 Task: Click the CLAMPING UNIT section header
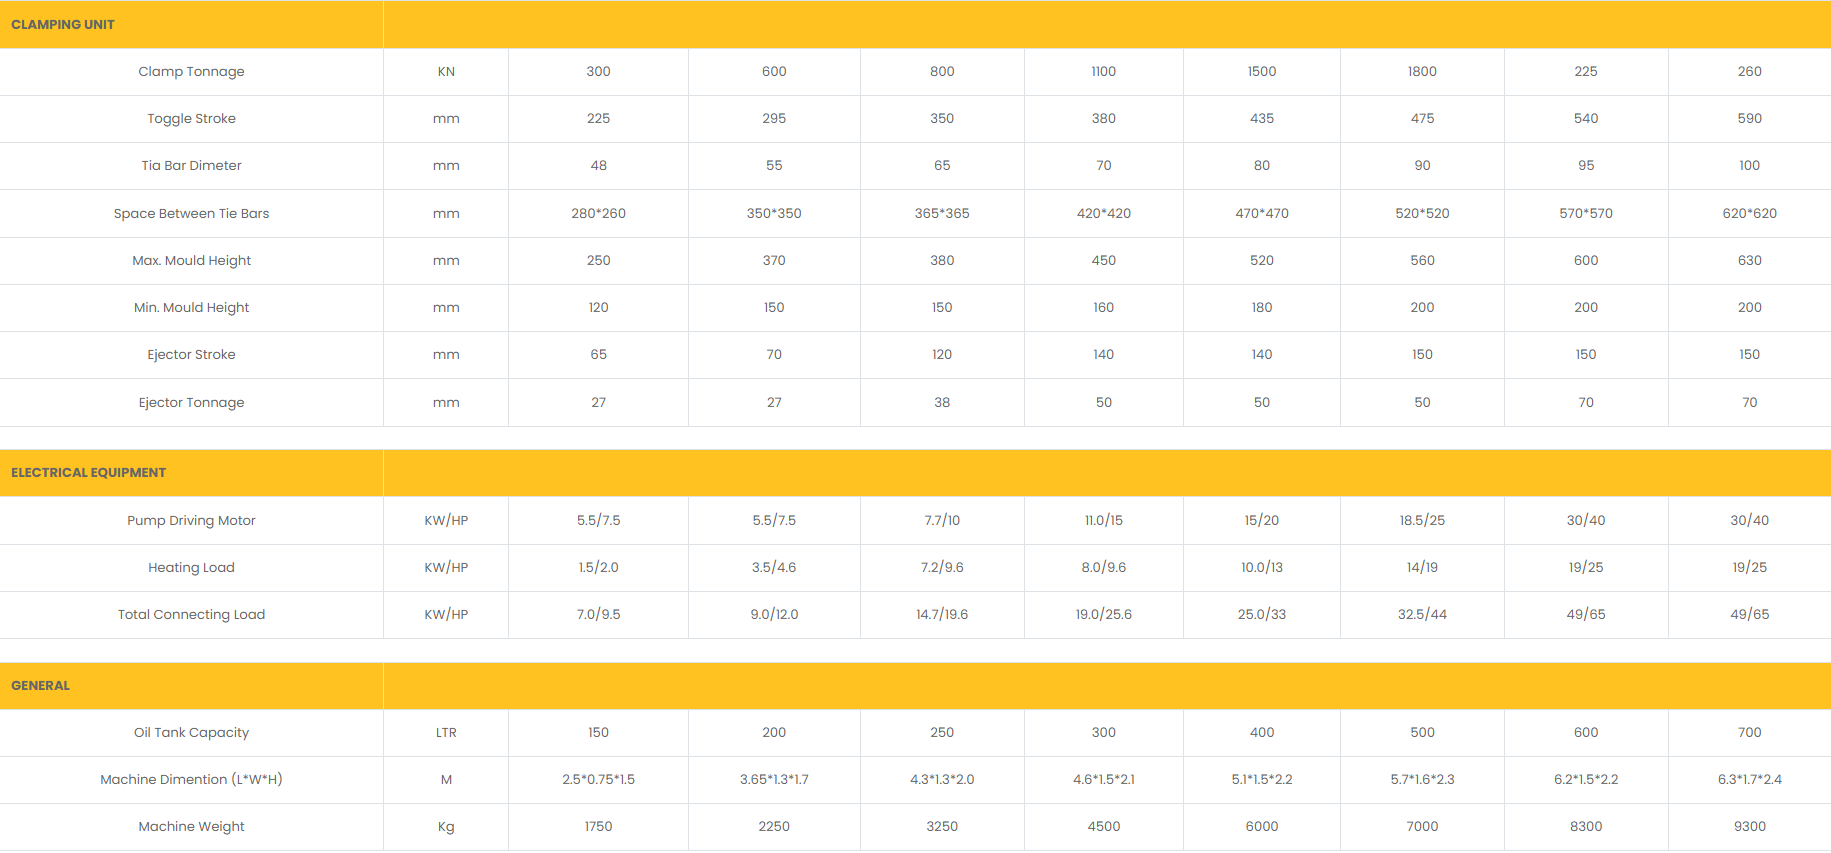coord(63,24)
